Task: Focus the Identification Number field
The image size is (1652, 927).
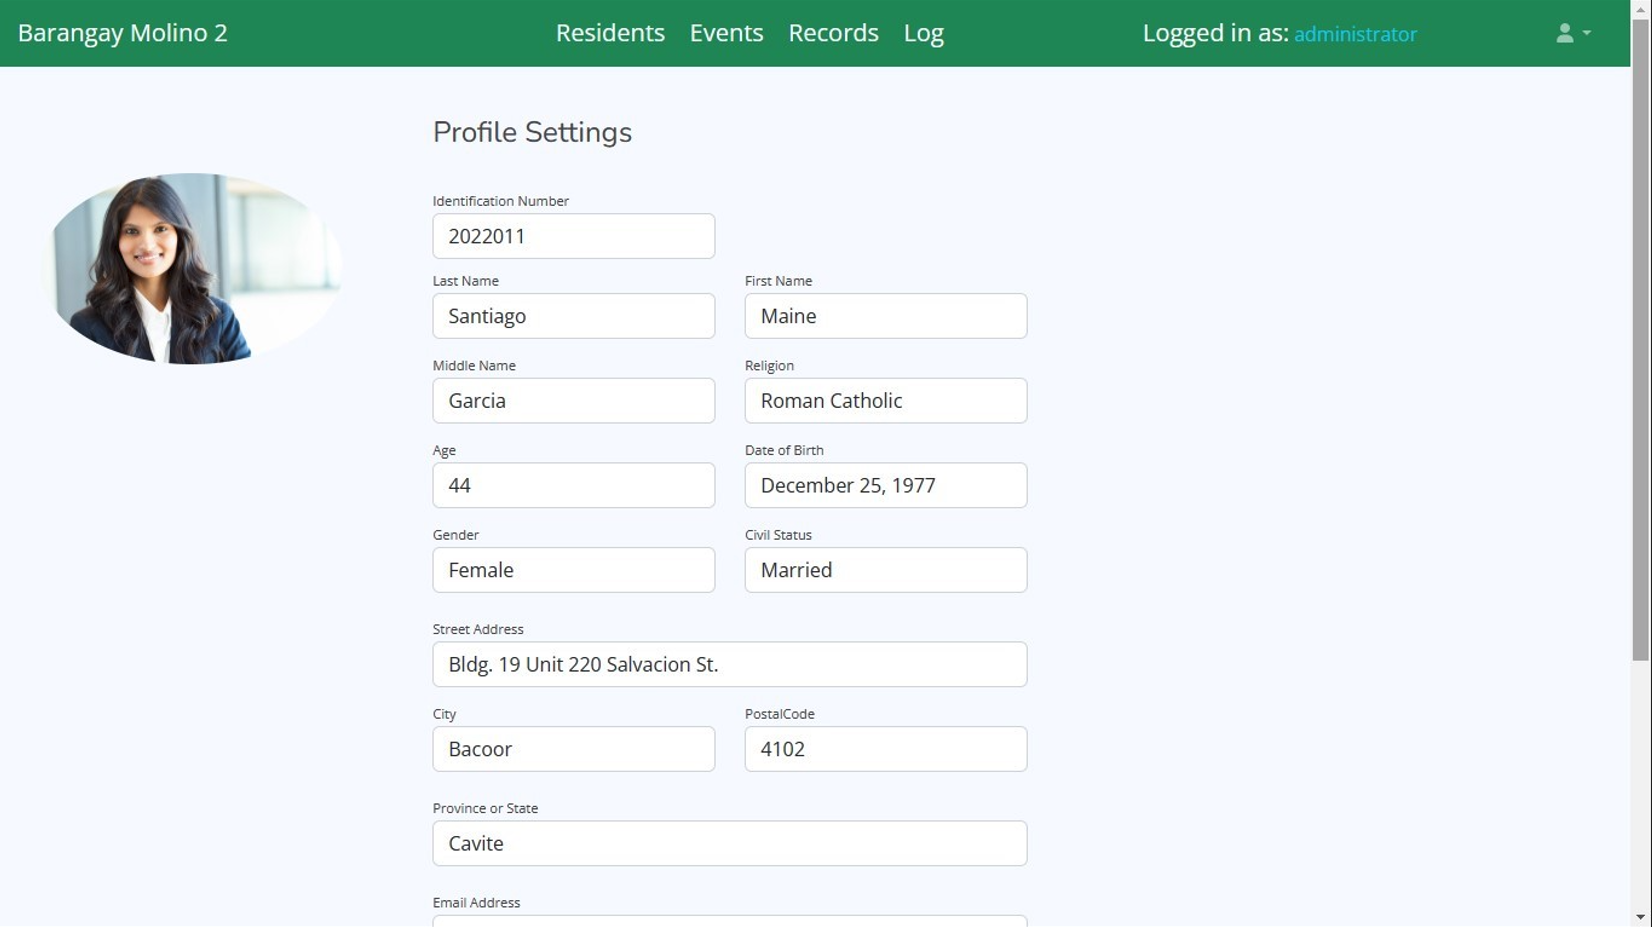Action: tap(573, 236)
